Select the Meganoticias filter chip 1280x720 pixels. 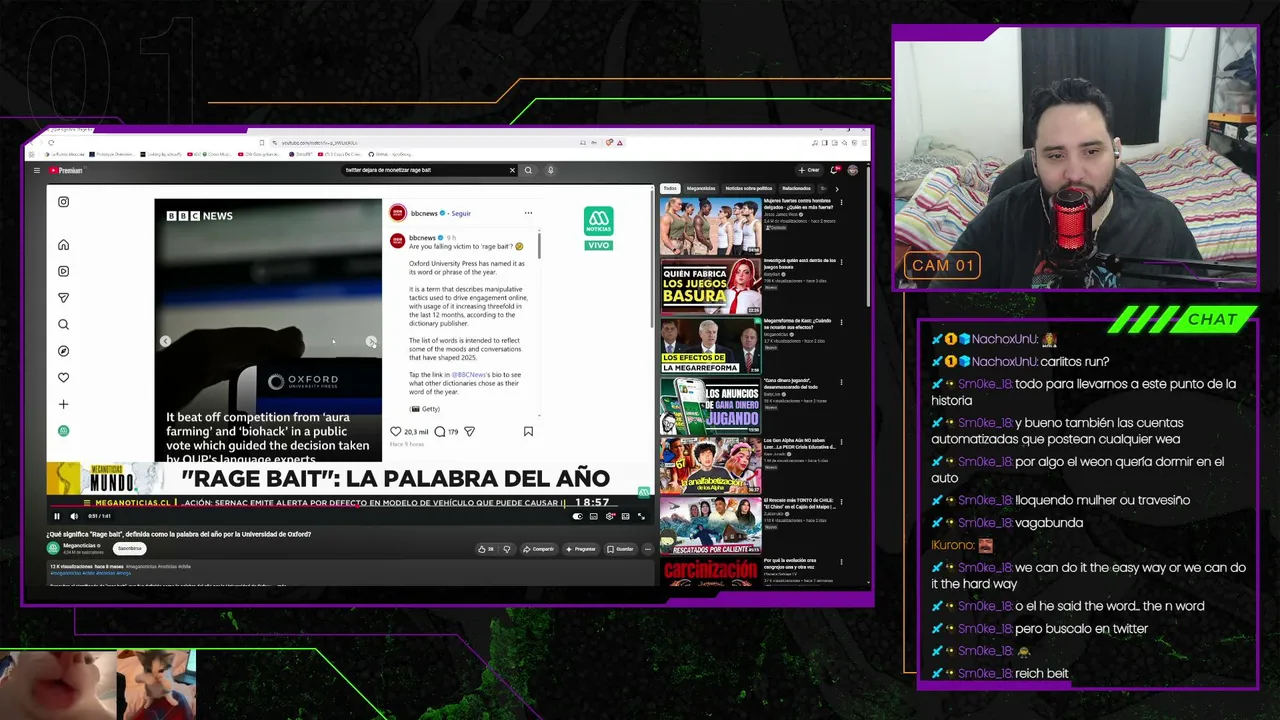[701, 188]
